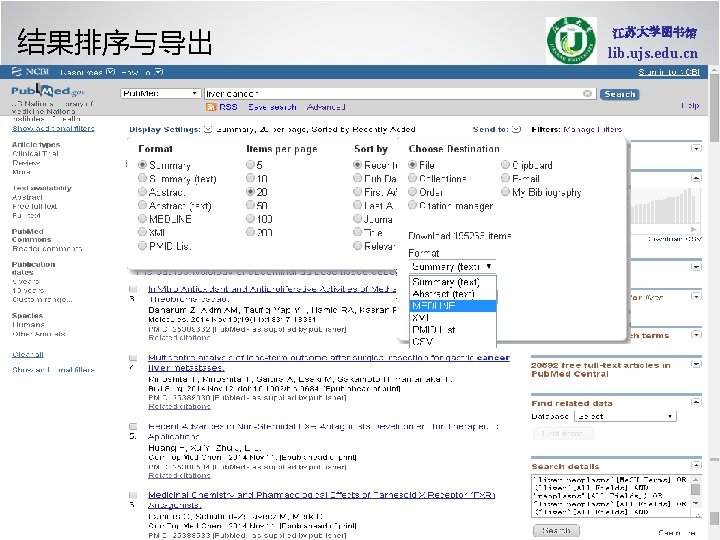Select MEDLINE format radio button
Image resolution: width=720 pixels, height=540 pixels.
[142, 219]
